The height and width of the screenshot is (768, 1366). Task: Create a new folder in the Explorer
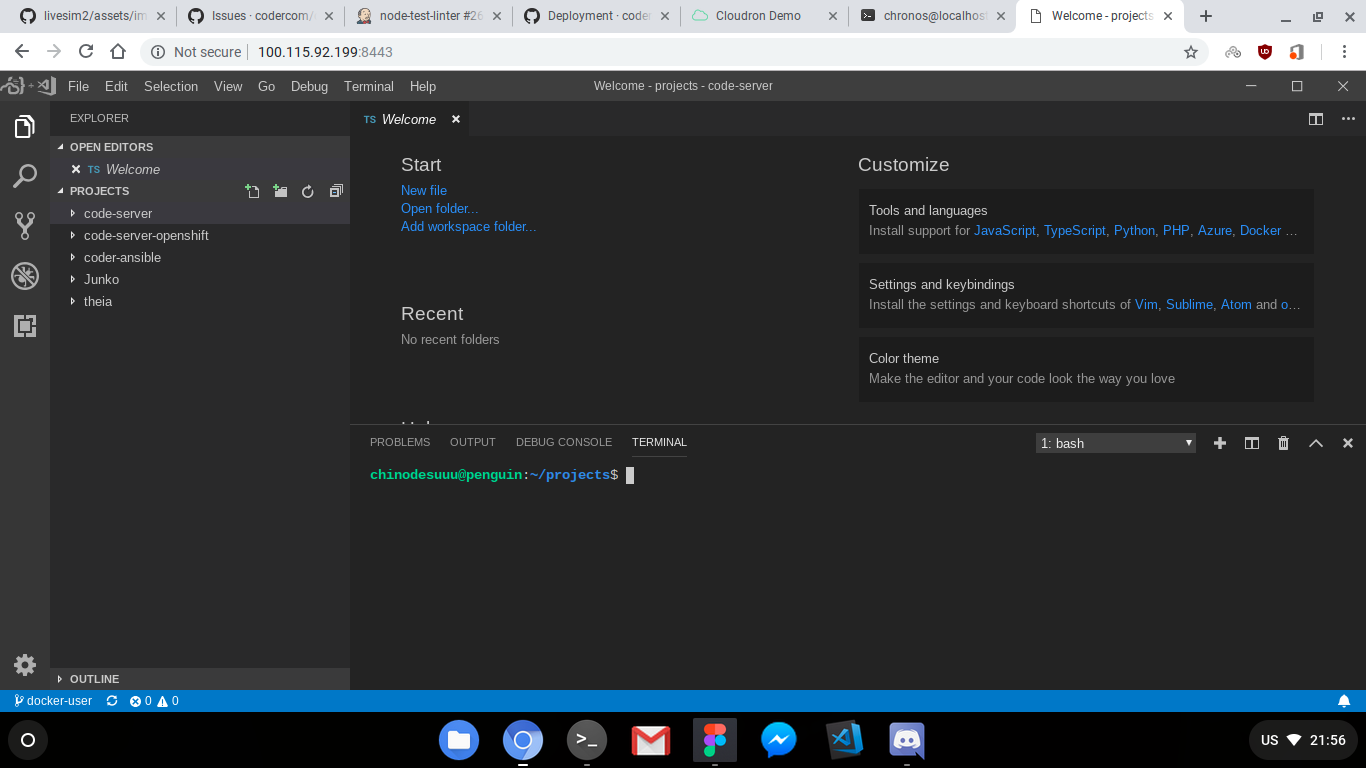coord(280,191)
